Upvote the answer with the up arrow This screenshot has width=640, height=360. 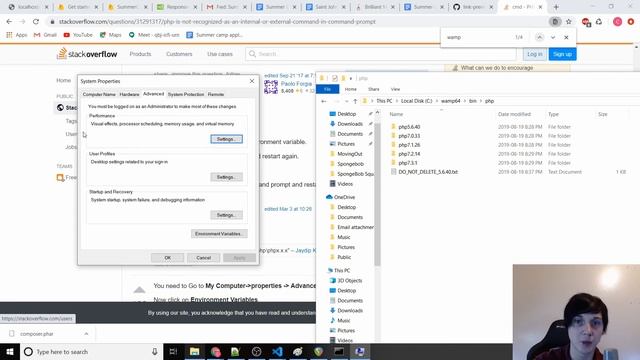139,289
